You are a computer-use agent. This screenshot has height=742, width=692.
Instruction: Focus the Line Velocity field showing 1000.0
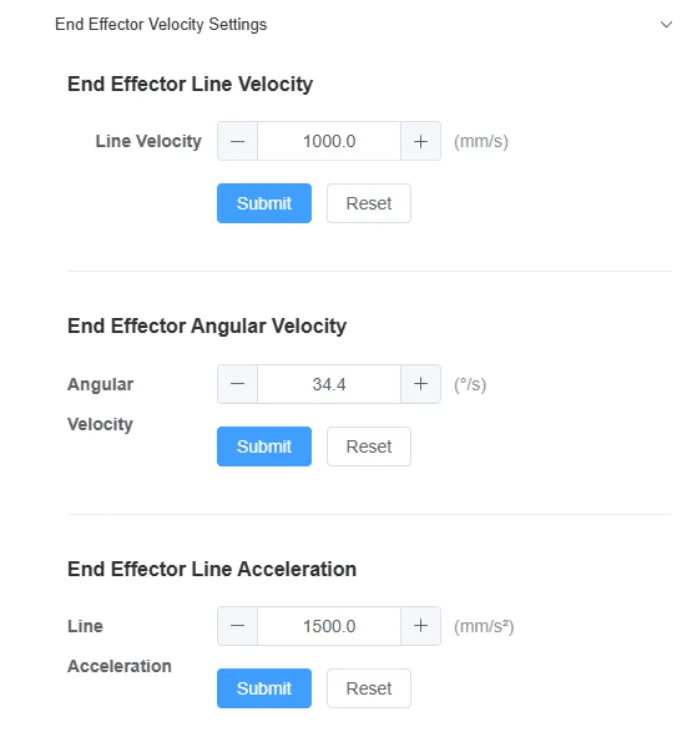(329, 141)
